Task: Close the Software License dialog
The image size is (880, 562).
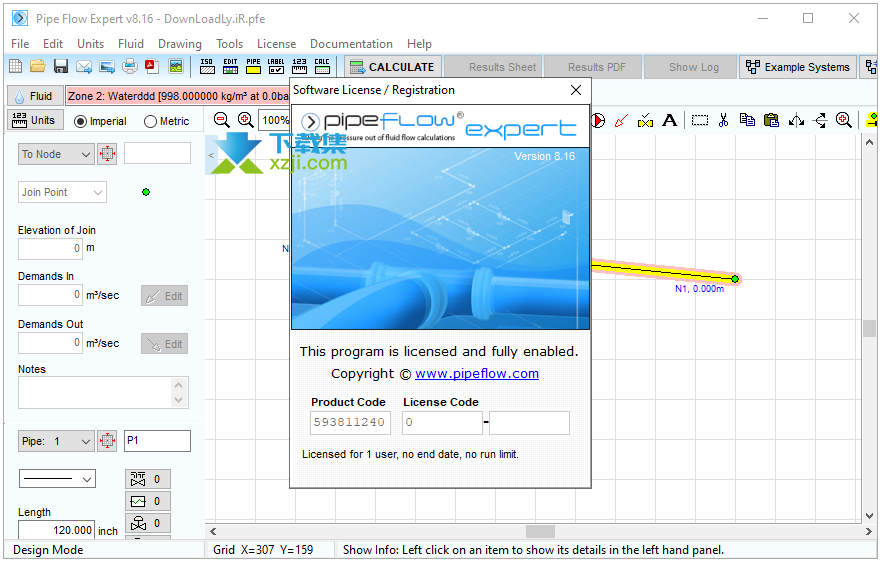Action: tap(576, 90)
